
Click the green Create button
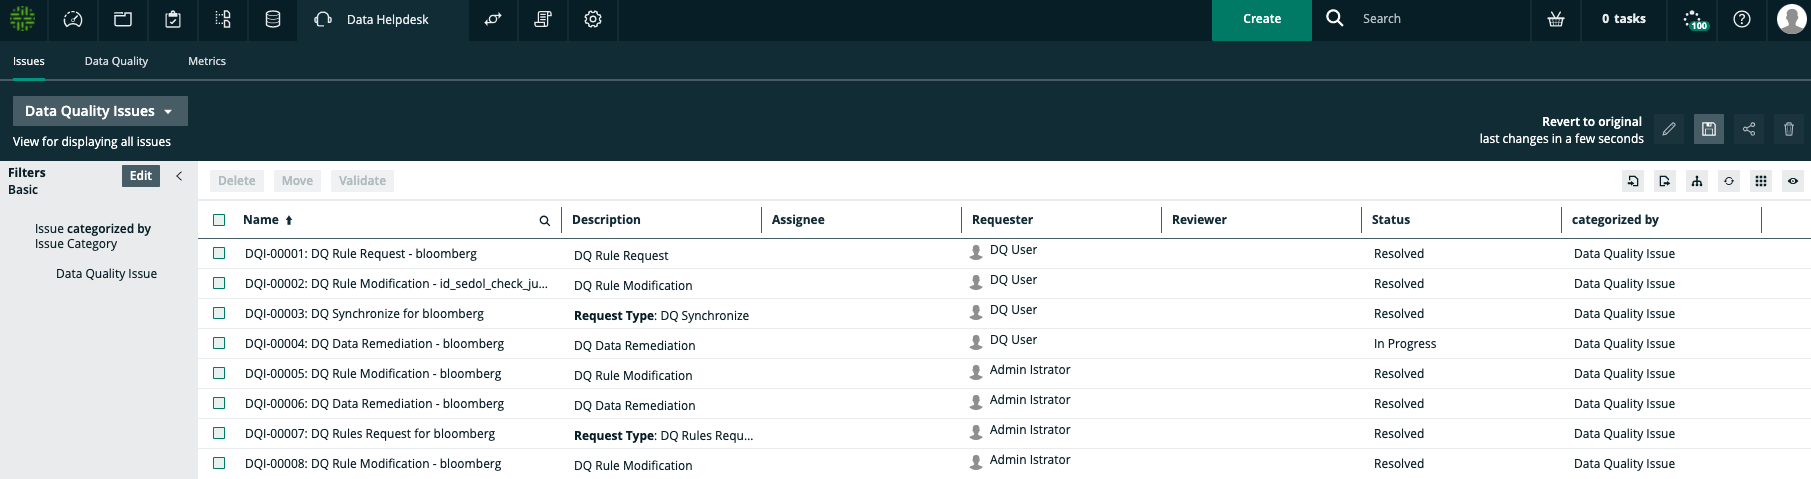point(1262,19)
